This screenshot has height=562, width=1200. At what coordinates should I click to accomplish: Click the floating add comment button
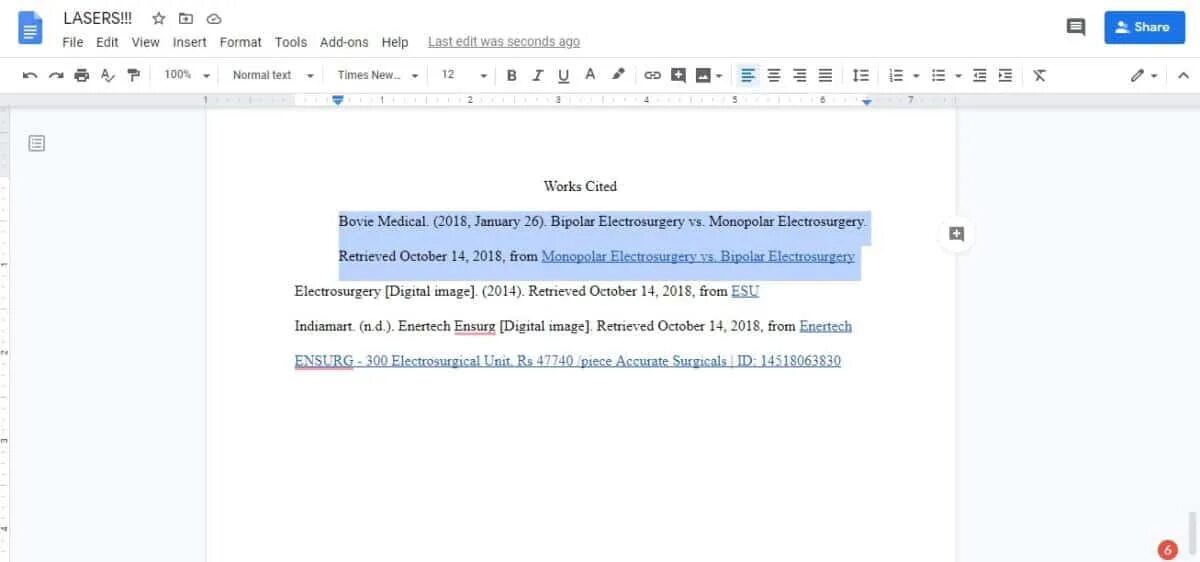click(x=957, y=233)
